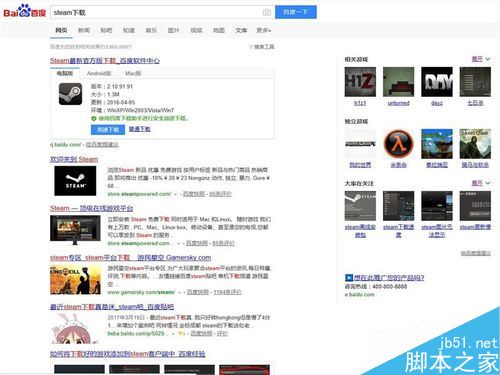Image resolution: width=500 pixels, height=375 pixels.
Task: Click the Steam app icon in download card
Action: pos(70,94)
